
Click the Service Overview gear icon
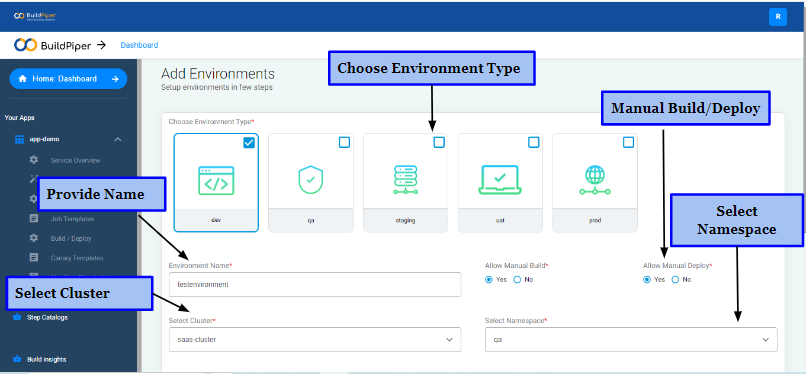(33, 160)
